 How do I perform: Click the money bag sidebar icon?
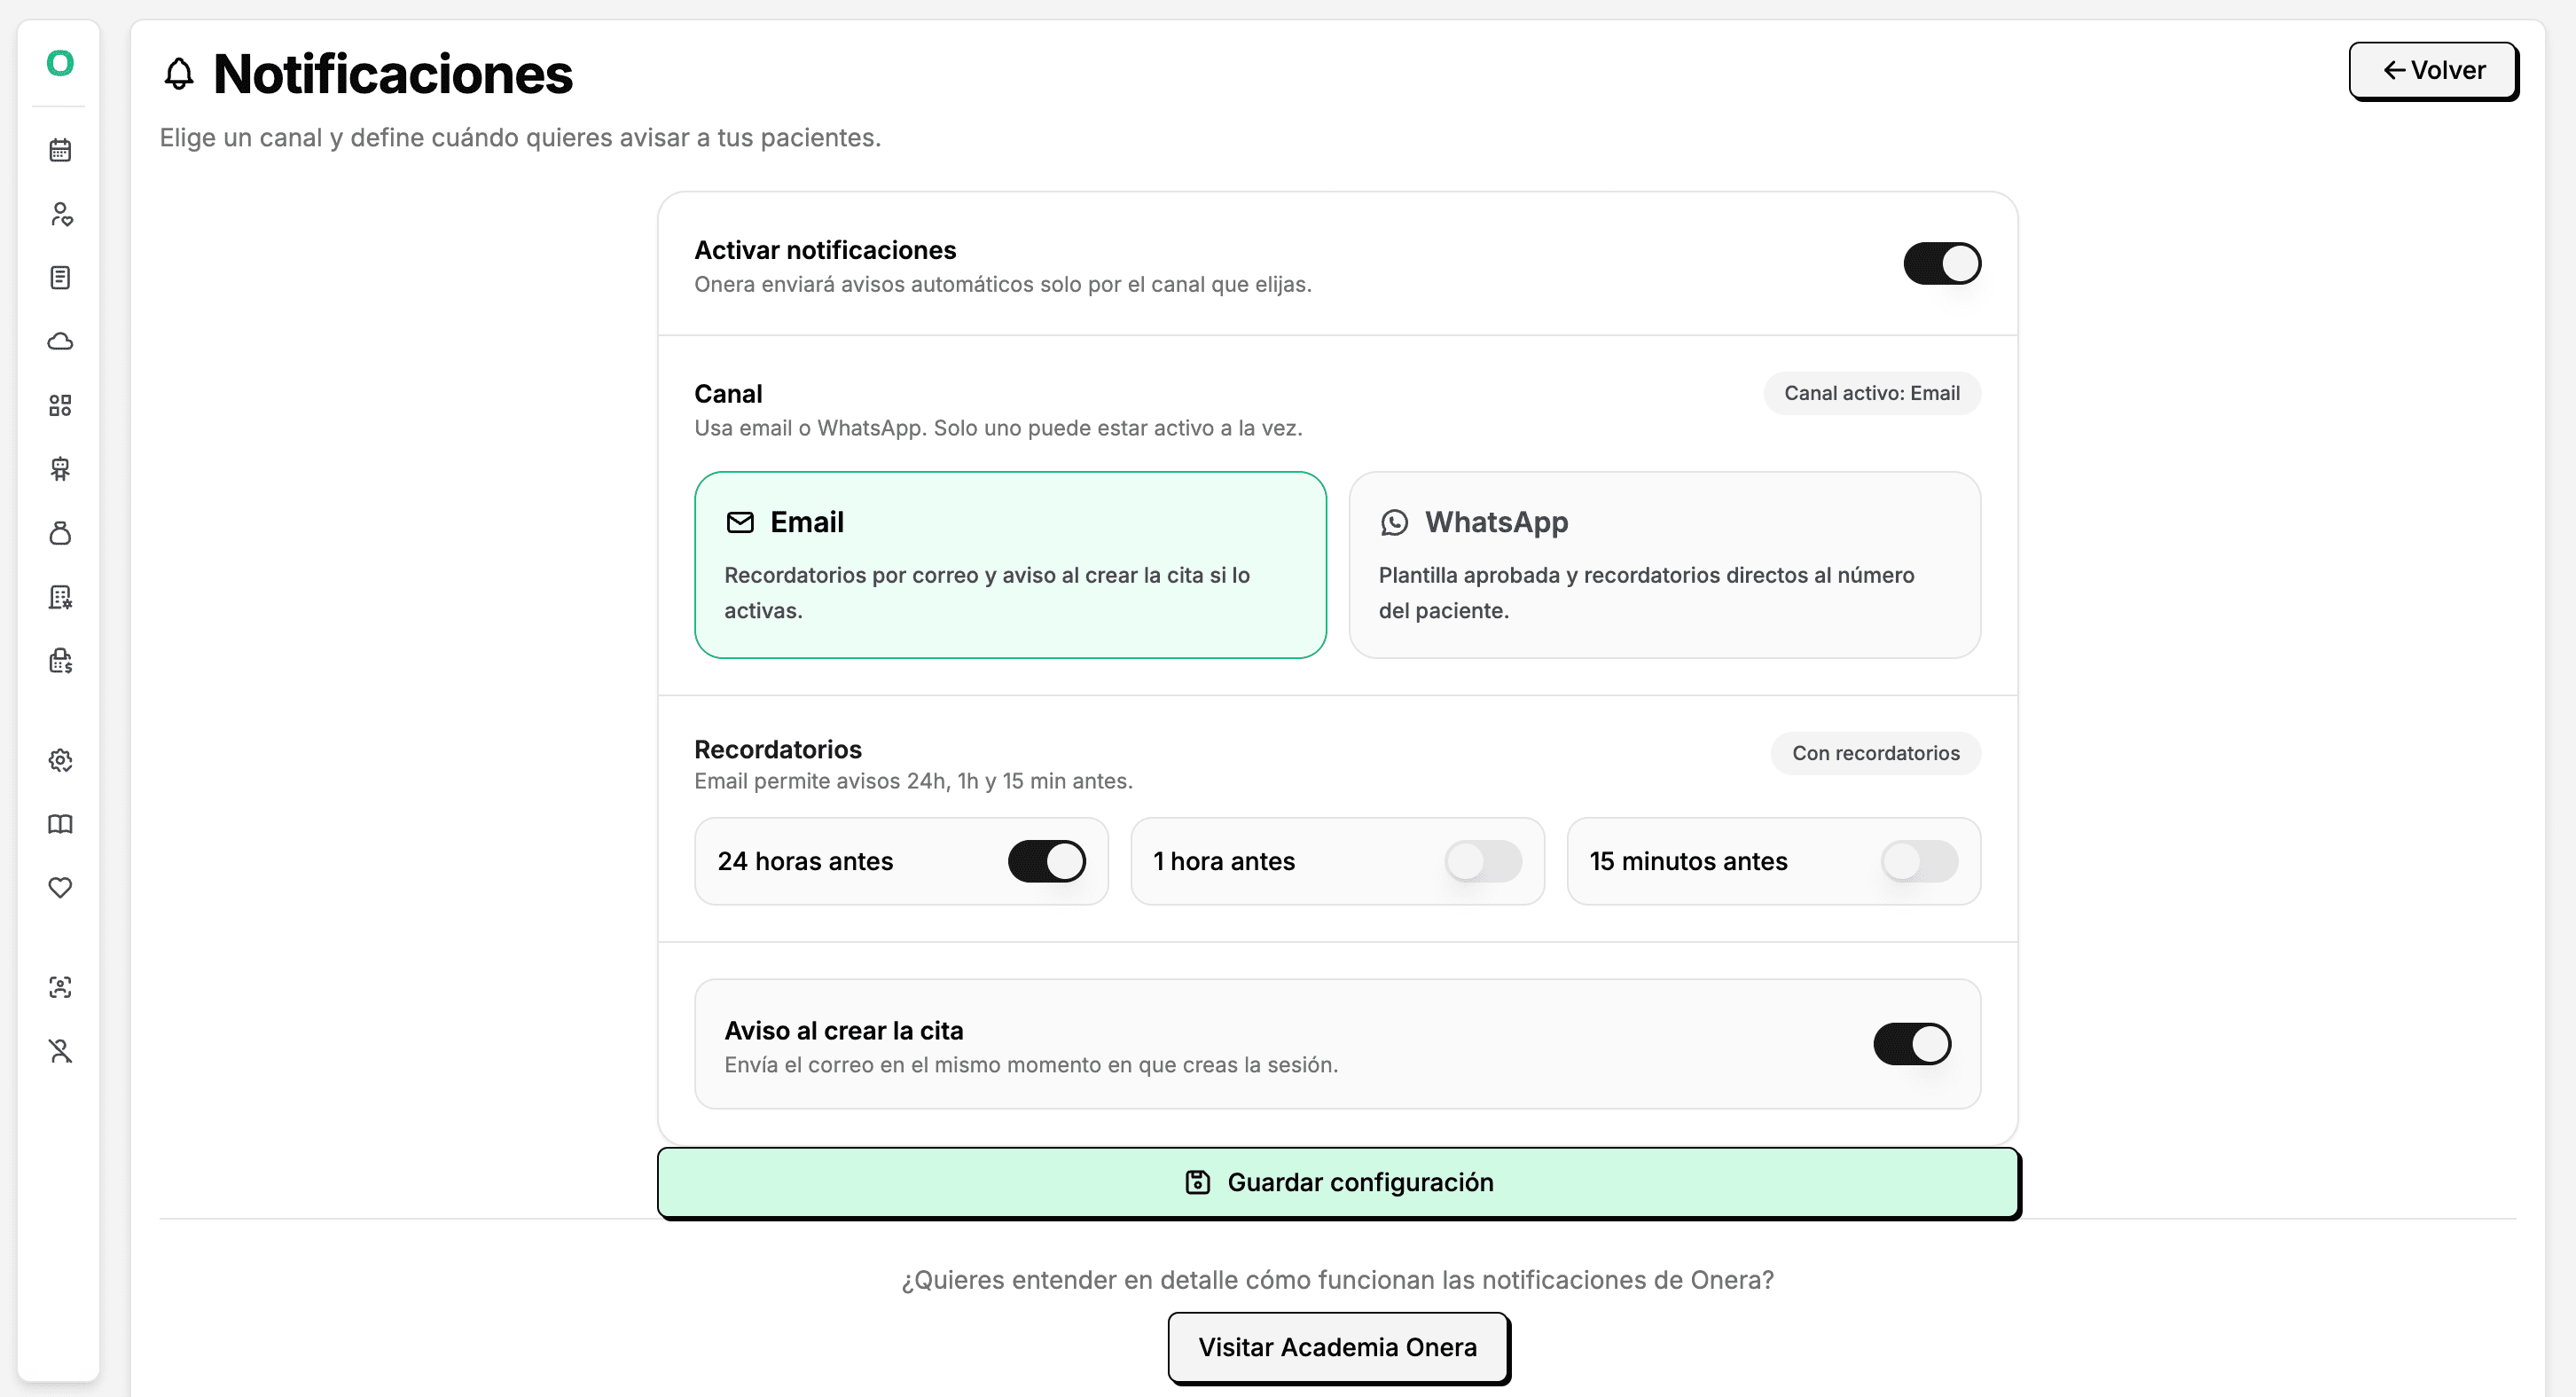[60, 533]
